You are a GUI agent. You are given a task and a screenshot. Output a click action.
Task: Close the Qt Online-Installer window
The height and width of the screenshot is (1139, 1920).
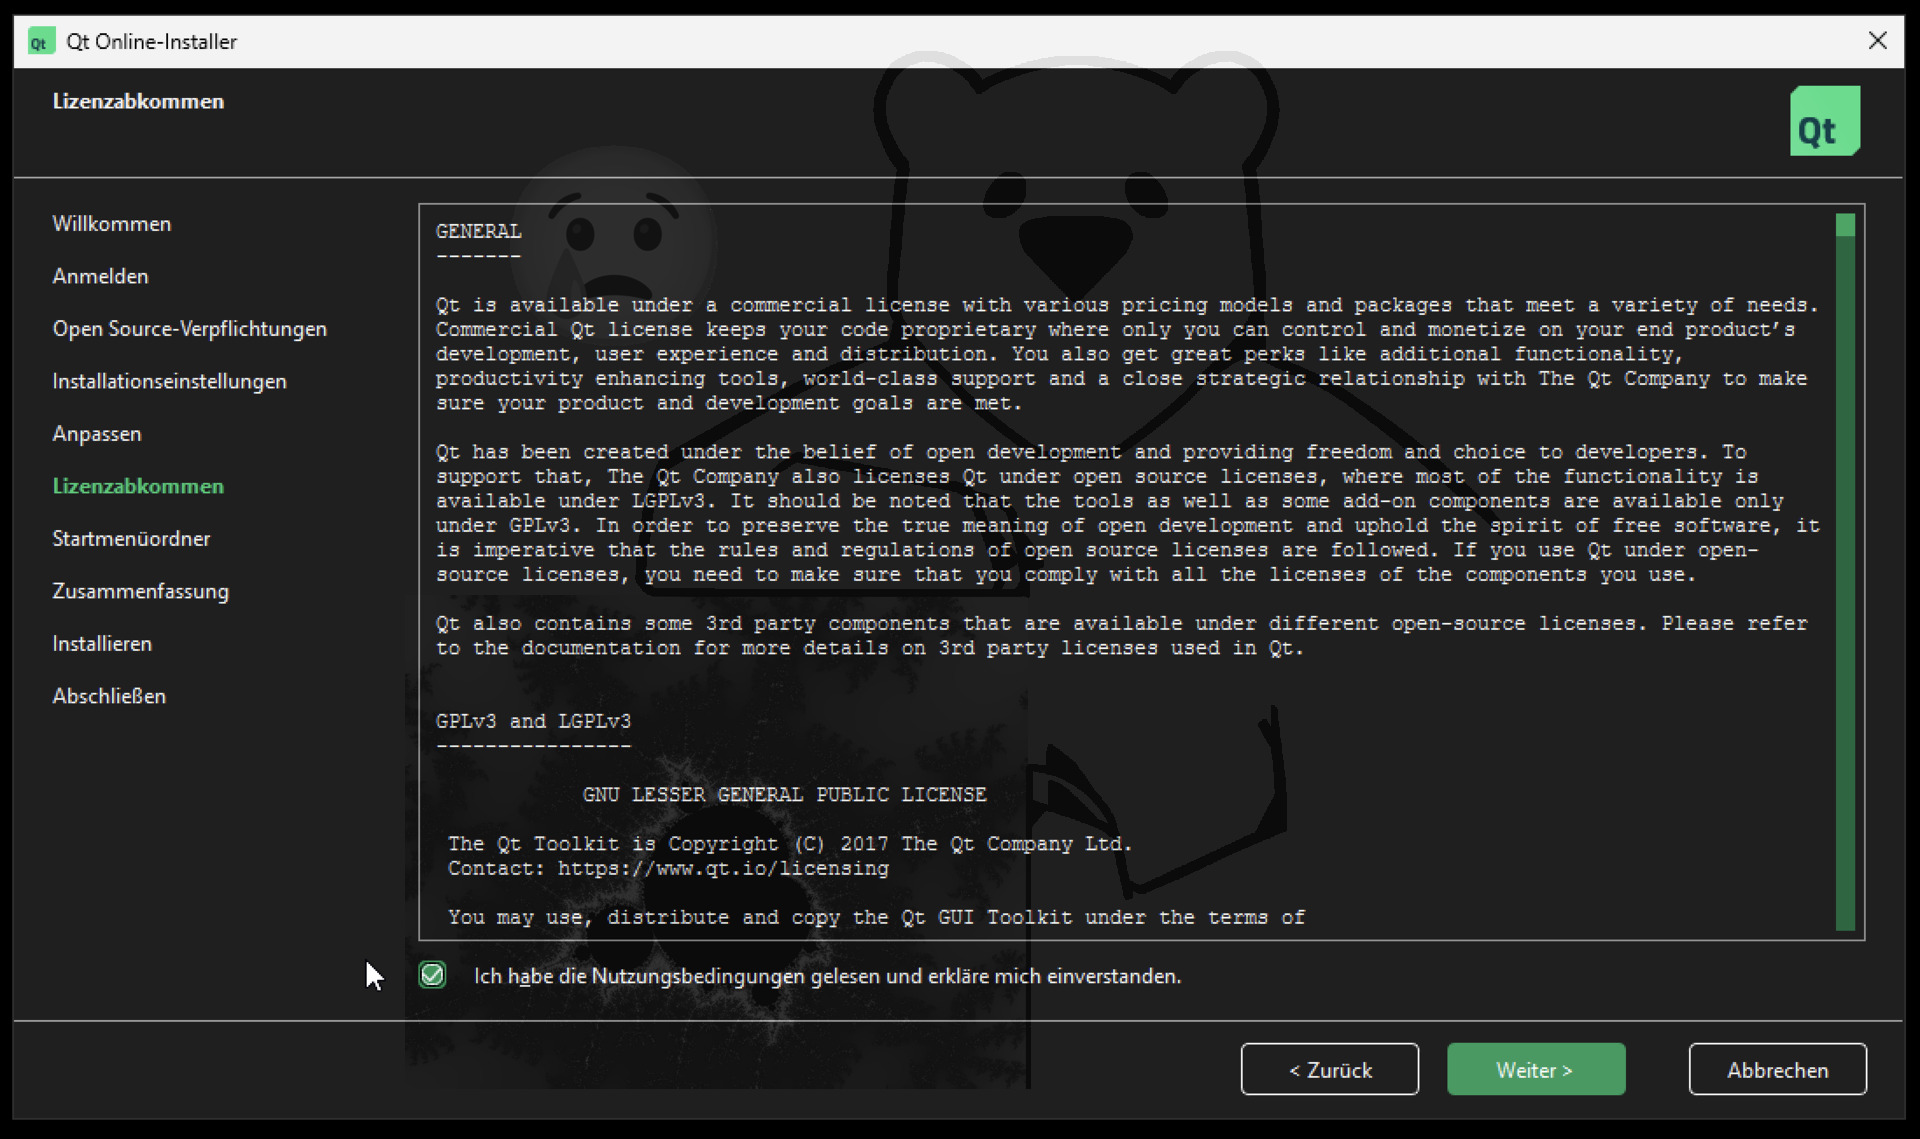[1877, 40]
